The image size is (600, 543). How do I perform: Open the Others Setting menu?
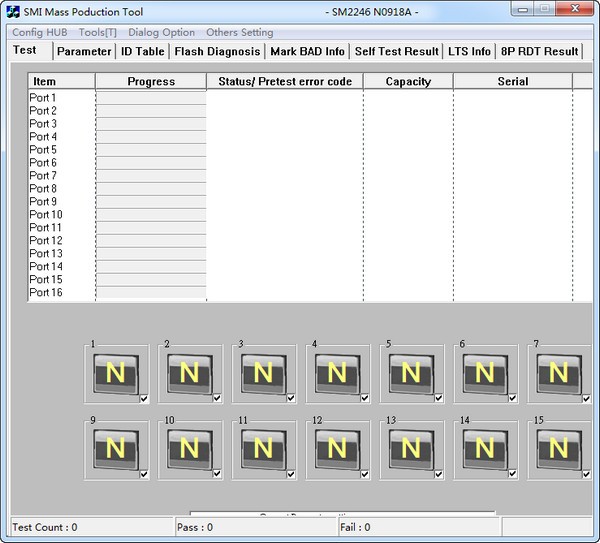tap(239, 33)
